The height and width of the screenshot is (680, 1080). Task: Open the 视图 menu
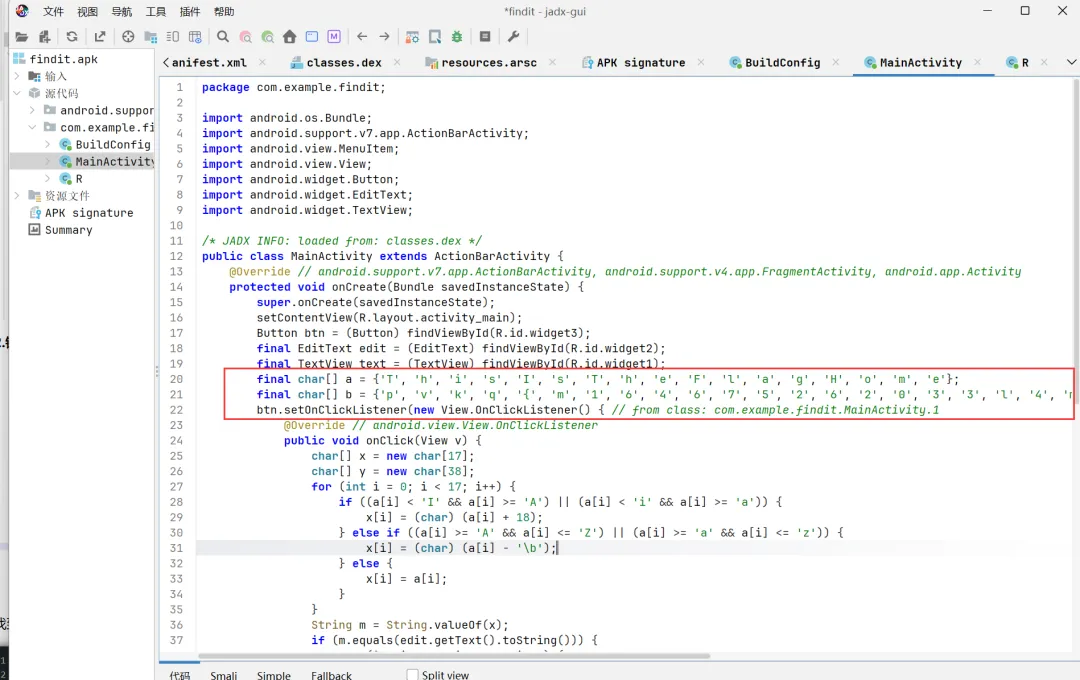87,12
